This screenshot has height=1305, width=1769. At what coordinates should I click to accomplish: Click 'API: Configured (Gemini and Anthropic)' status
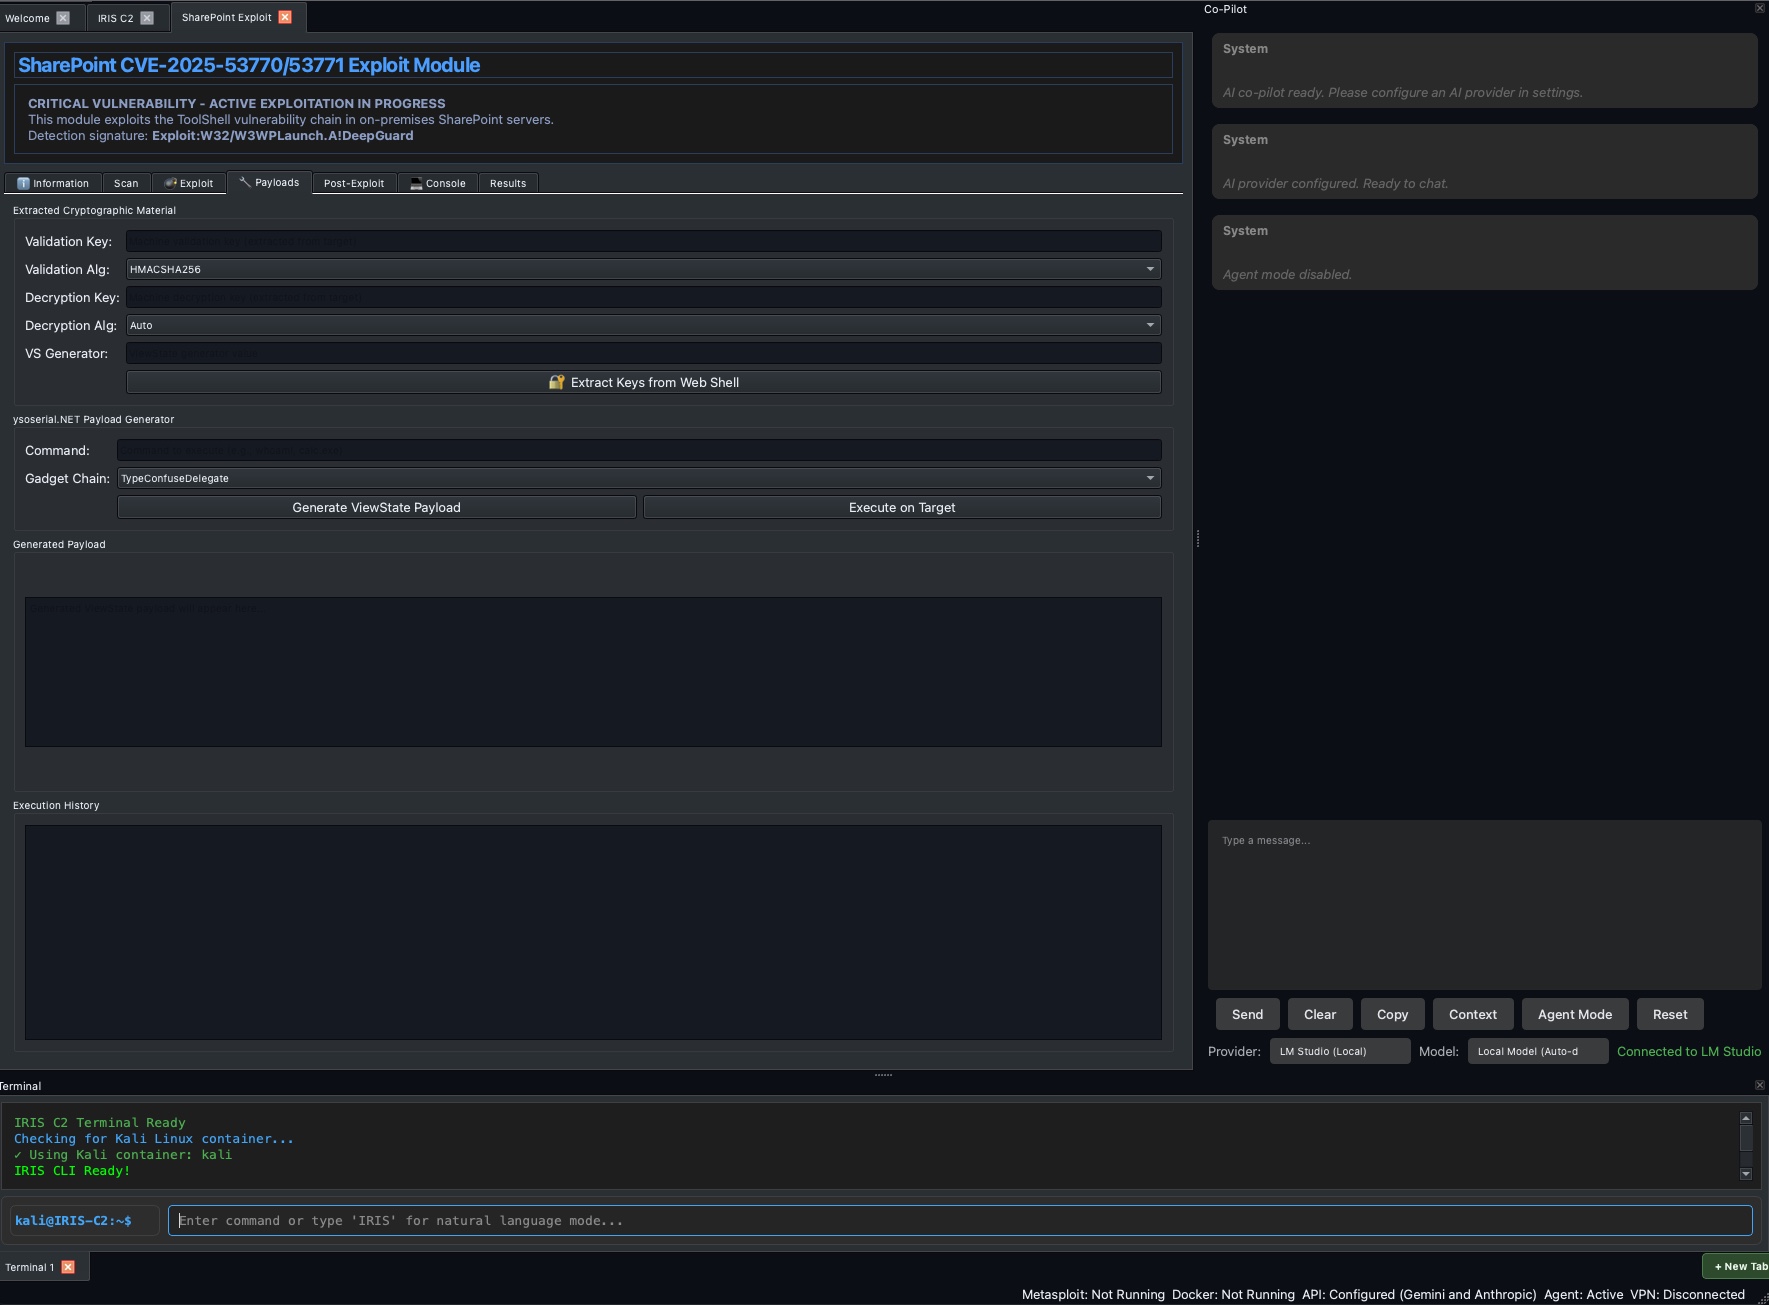coord(1419,1294)
